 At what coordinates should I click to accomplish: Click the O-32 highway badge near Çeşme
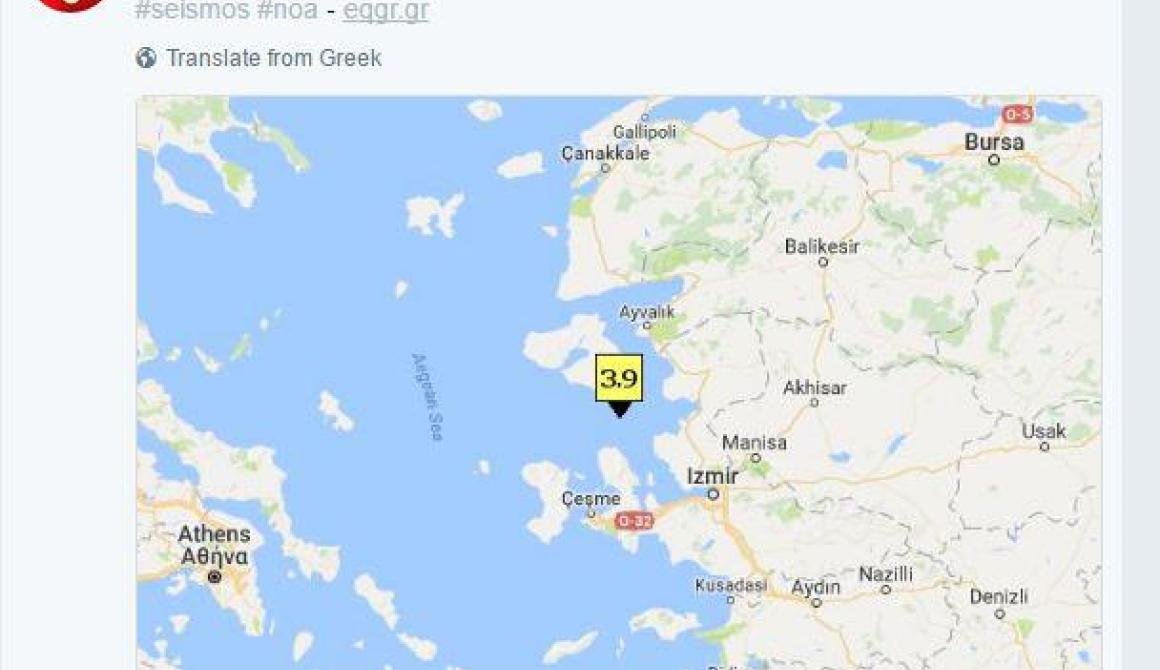tap(634, 521)
